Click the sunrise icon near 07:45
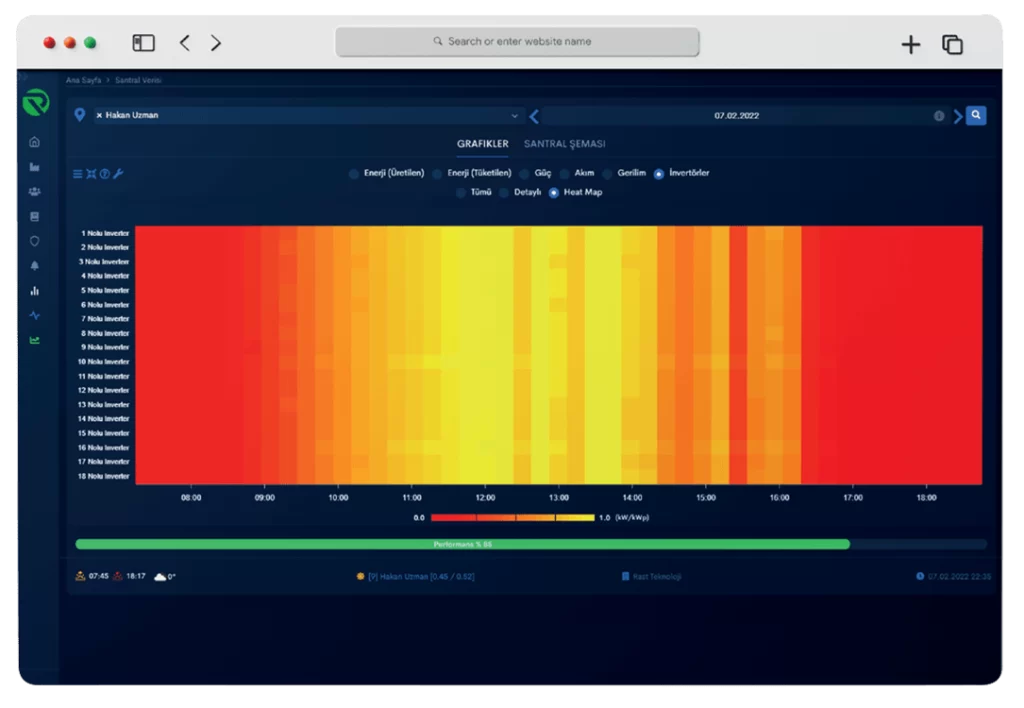 tap(80, 576)
